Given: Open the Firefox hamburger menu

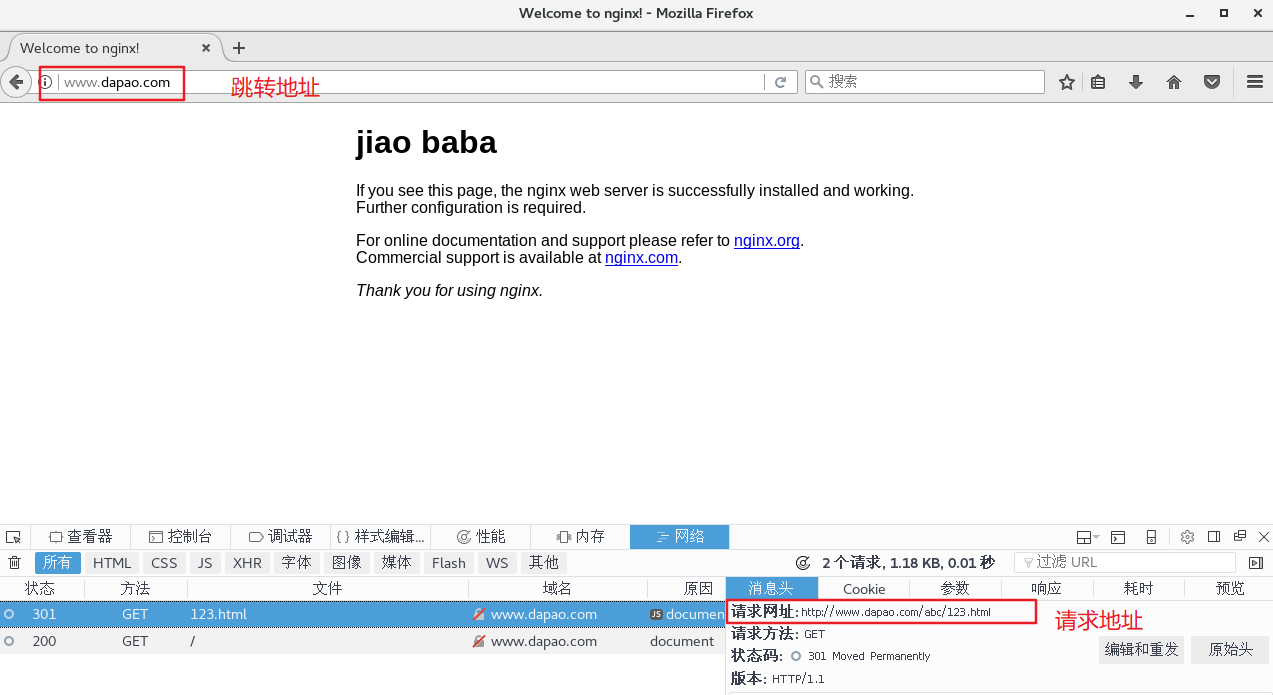Looking at the screenshot, I should (1255, 82).
